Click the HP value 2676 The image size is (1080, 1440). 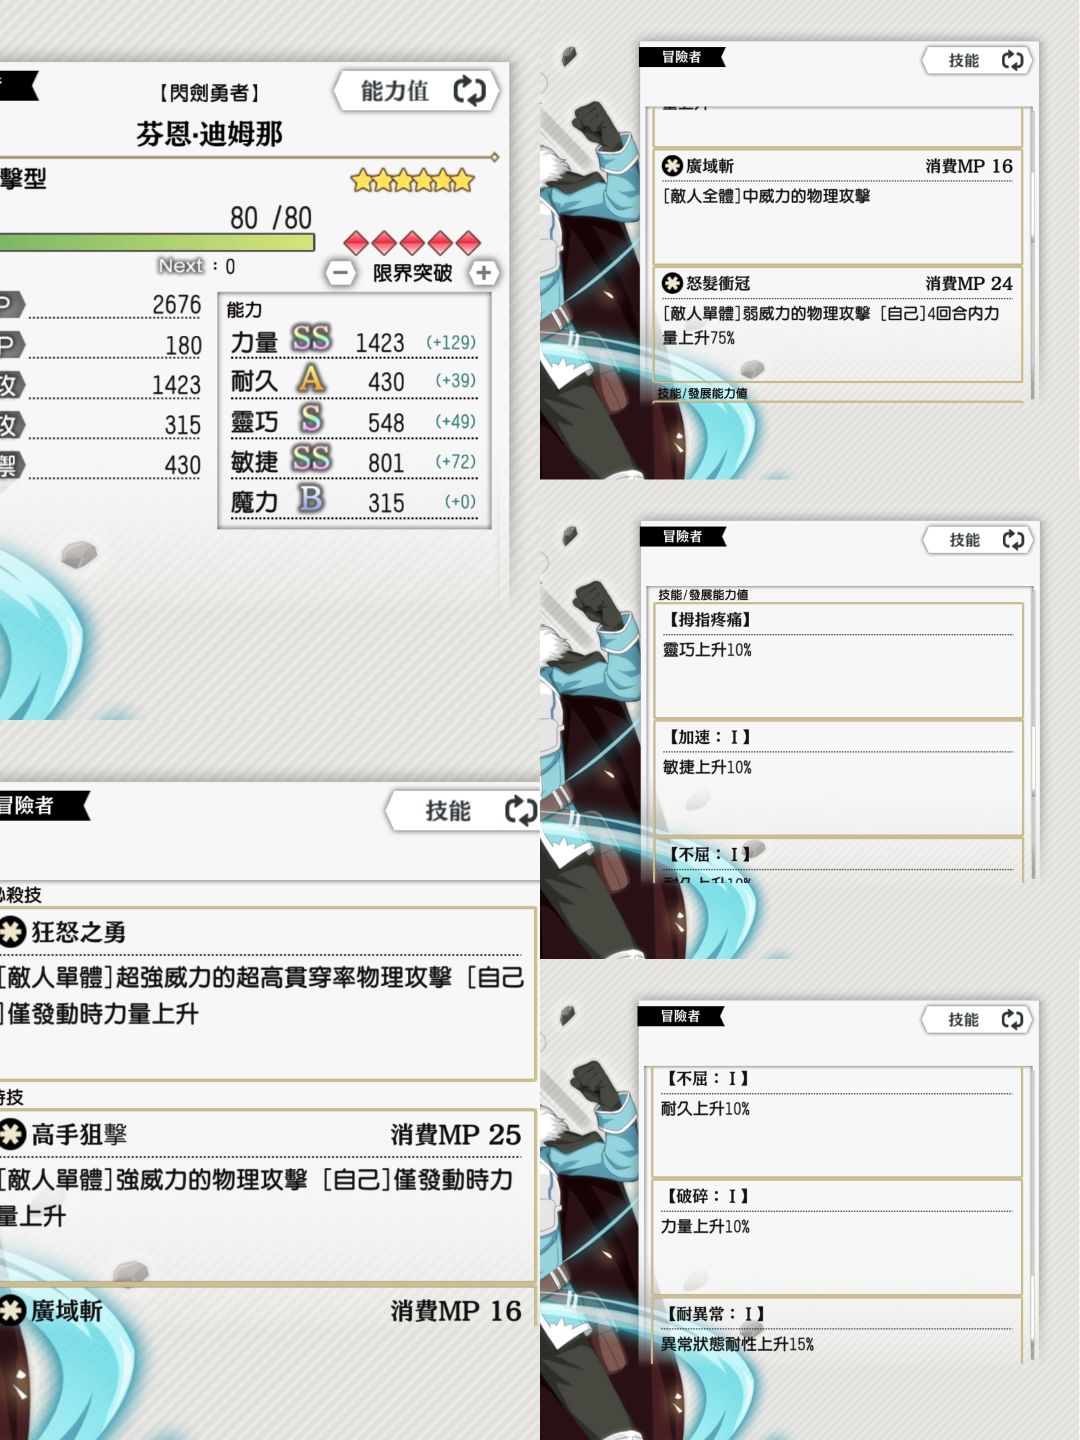(176, 305)
